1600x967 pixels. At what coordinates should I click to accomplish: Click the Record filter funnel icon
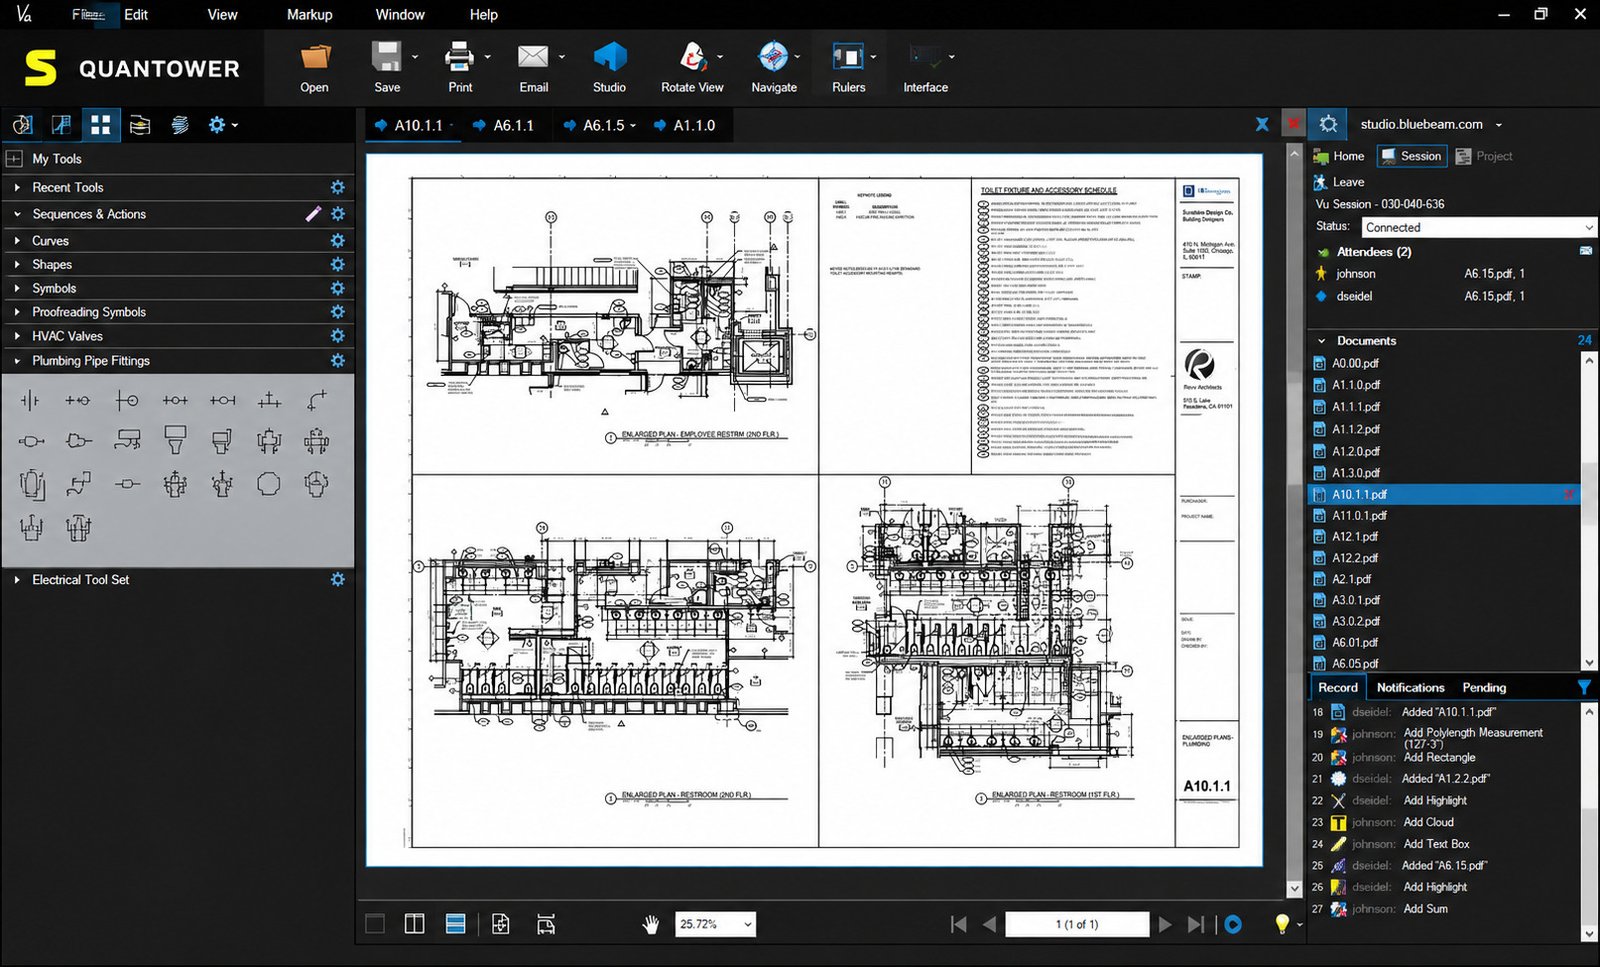[1584, 687]
